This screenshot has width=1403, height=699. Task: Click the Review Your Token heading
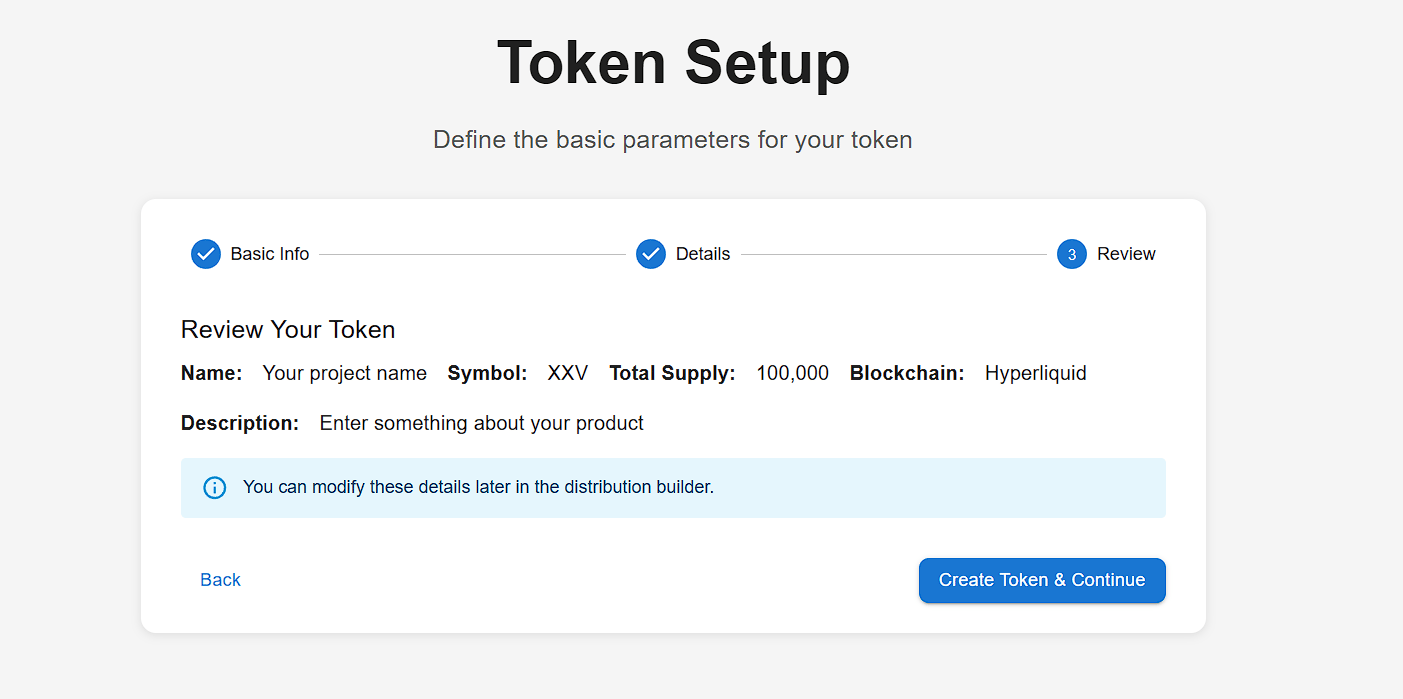pyautogui.click(x=288, y=329)
